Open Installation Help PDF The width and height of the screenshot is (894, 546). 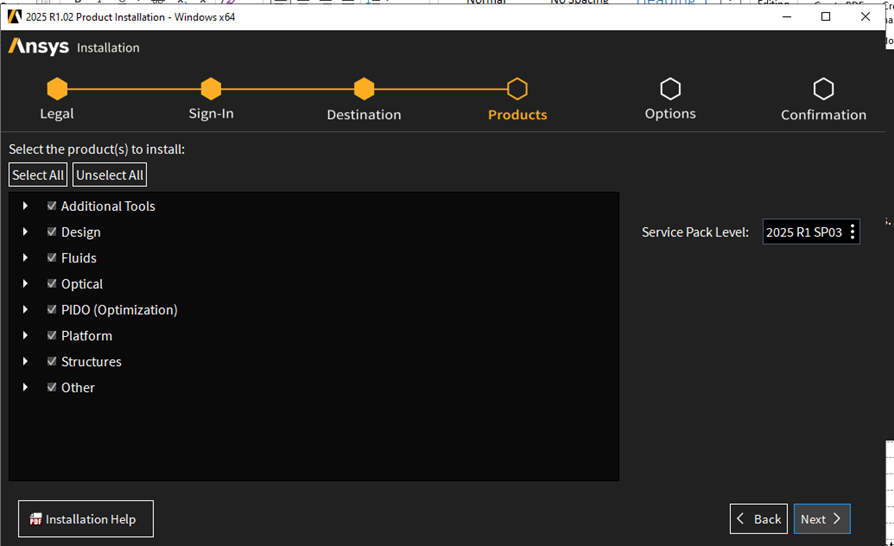[x=86, y=519]
